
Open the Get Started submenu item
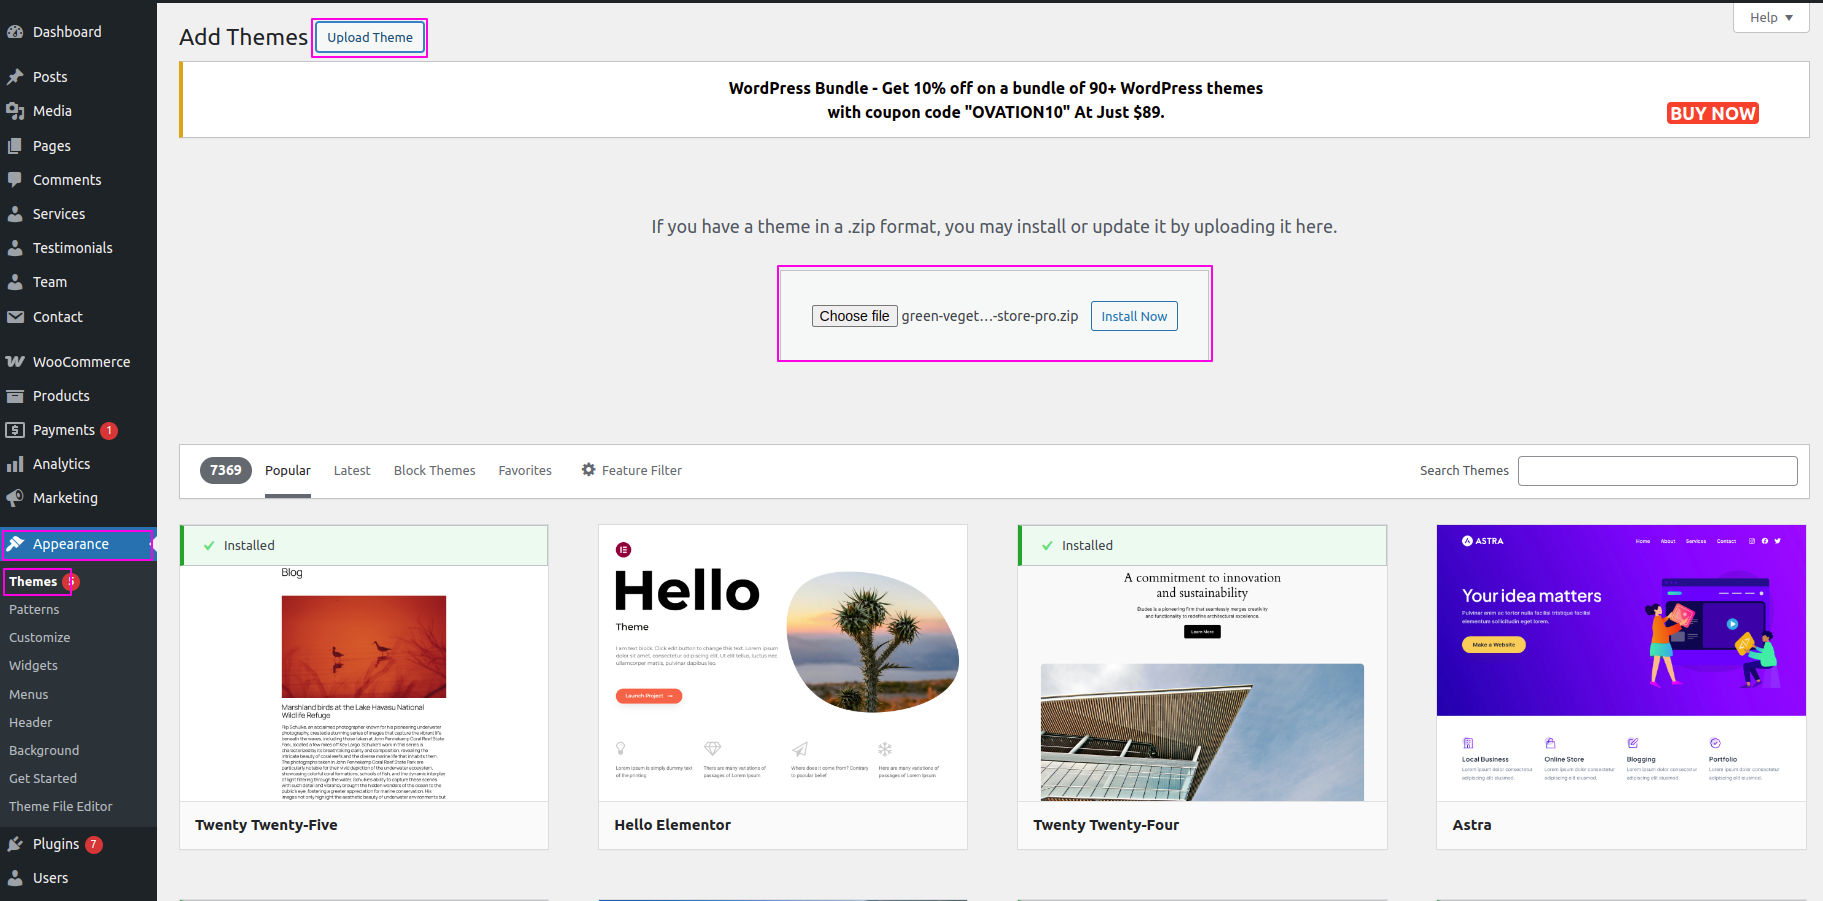click(43, 779)
